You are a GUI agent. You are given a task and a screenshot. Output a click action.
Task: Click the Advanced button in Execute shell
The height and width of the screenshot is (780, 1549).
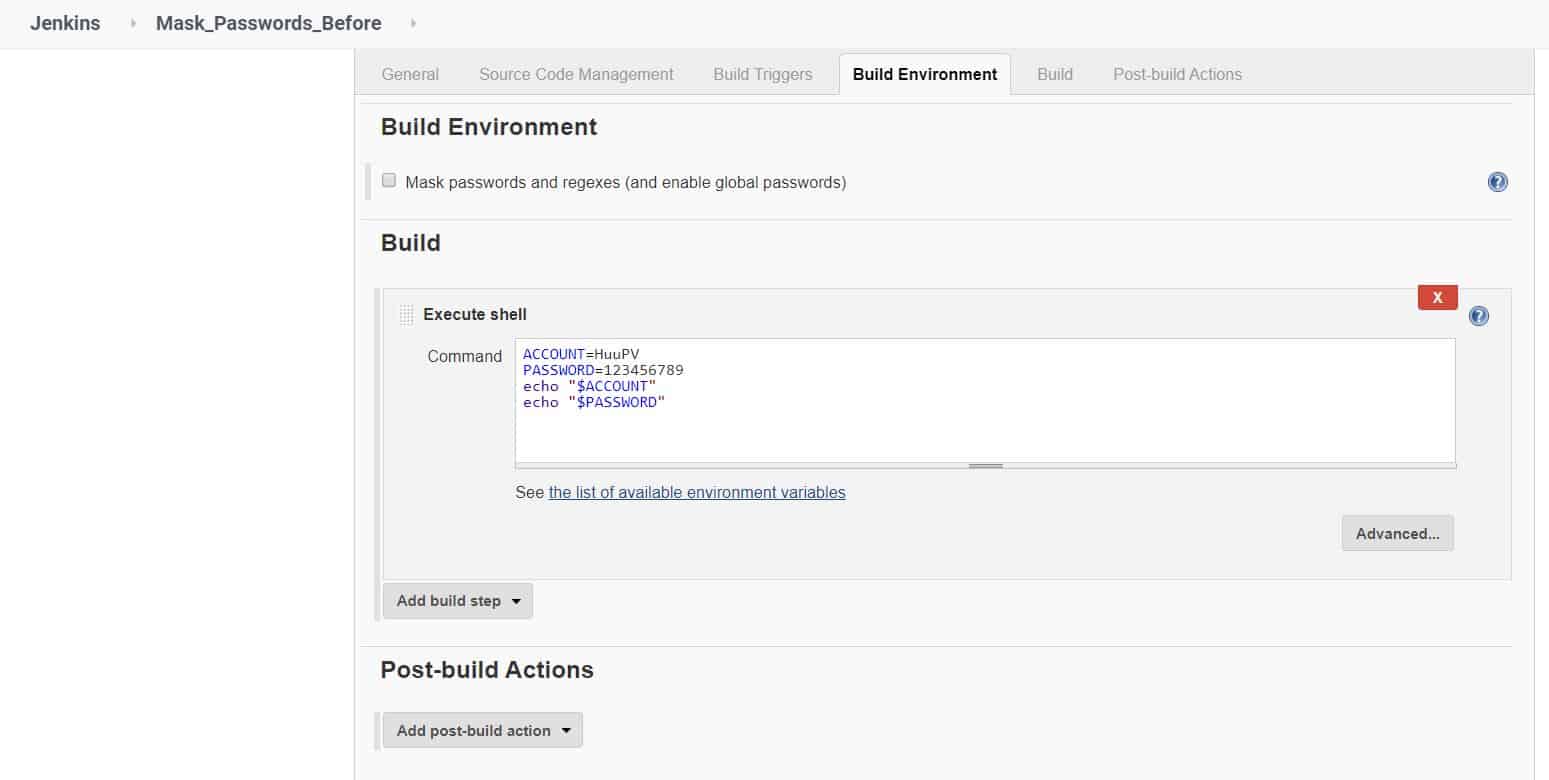1397,533
